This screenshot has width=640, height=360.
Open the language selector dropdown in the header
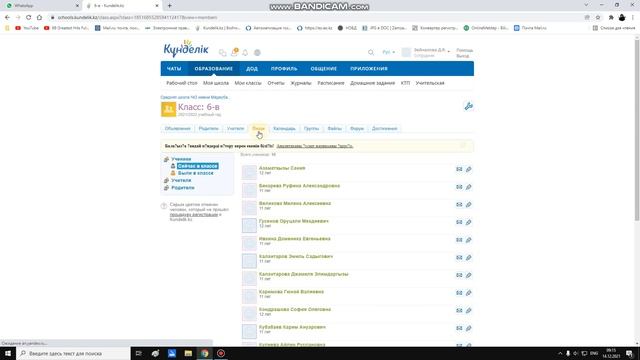pos(389,52)
